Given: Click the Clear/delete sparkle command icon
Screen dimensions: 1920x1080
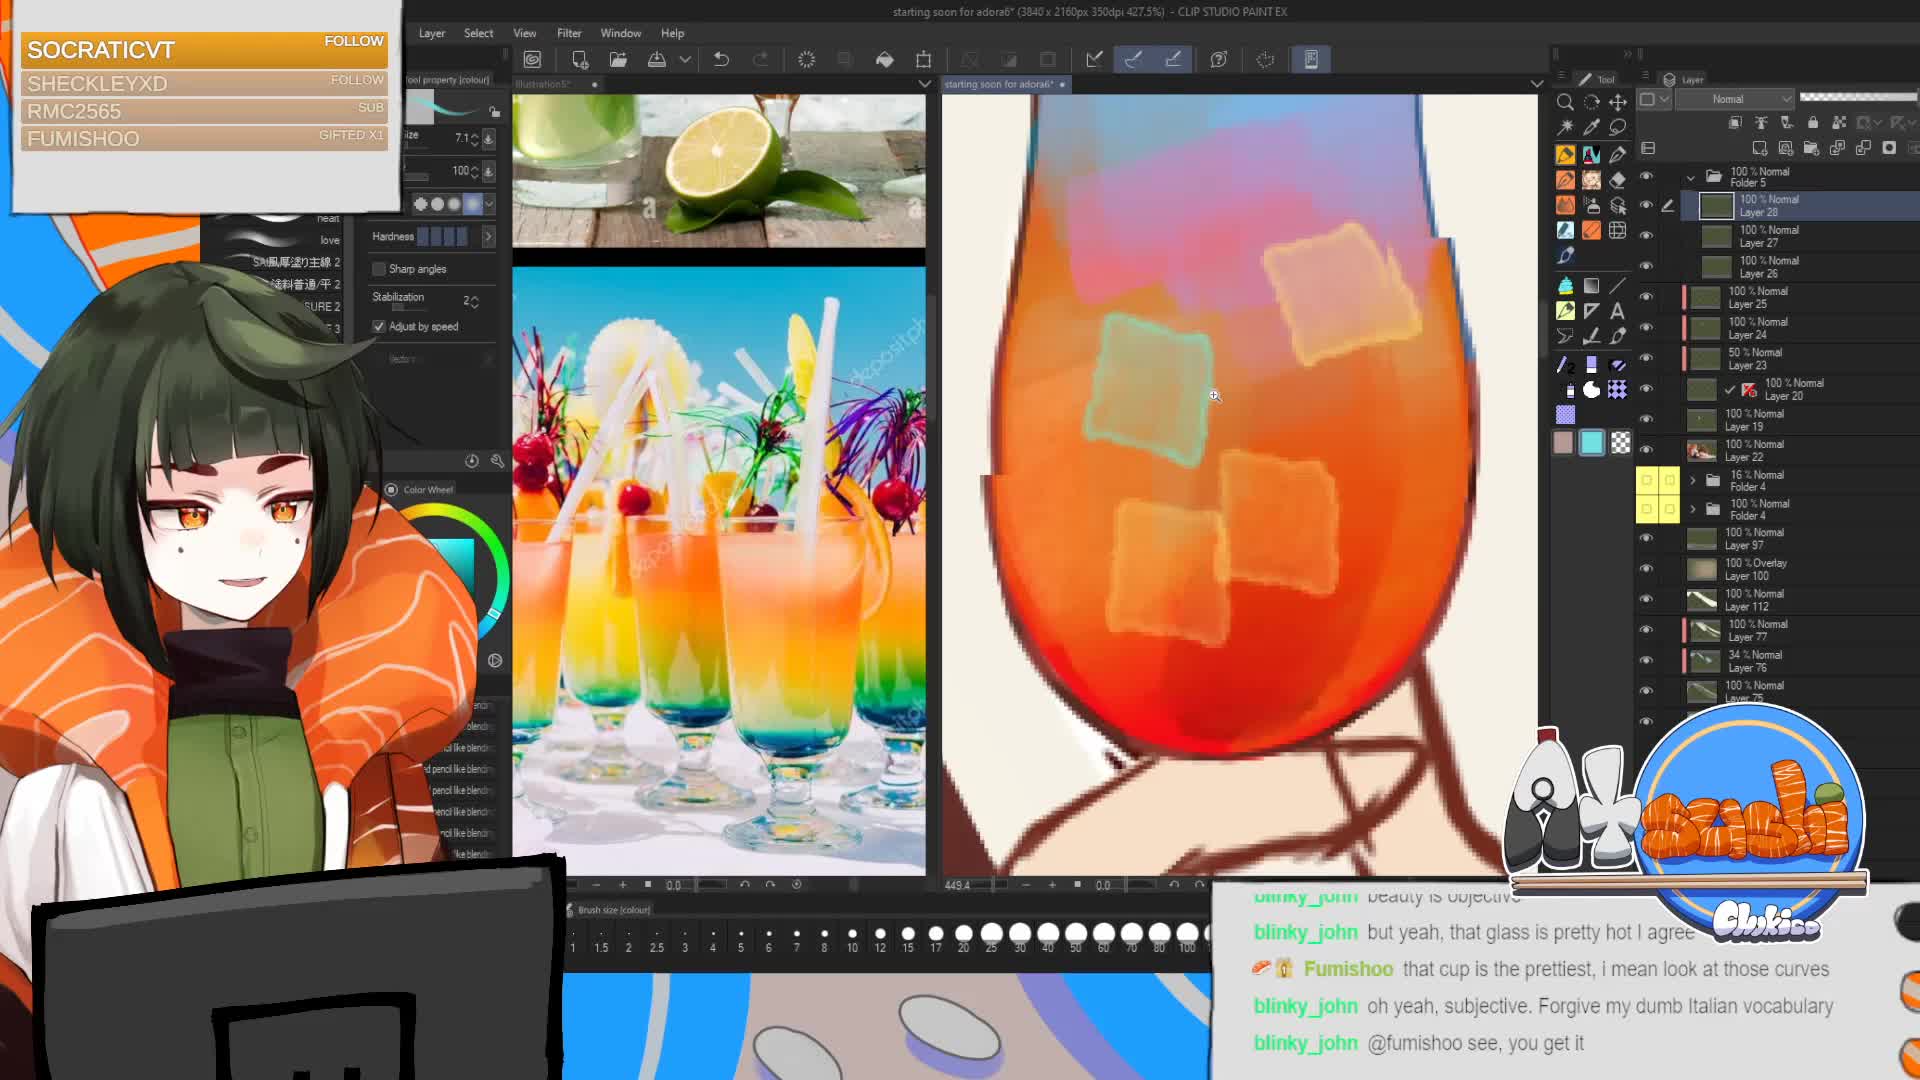Looking at the screenshot, I should pyautogui.click(x=807, y=60).
